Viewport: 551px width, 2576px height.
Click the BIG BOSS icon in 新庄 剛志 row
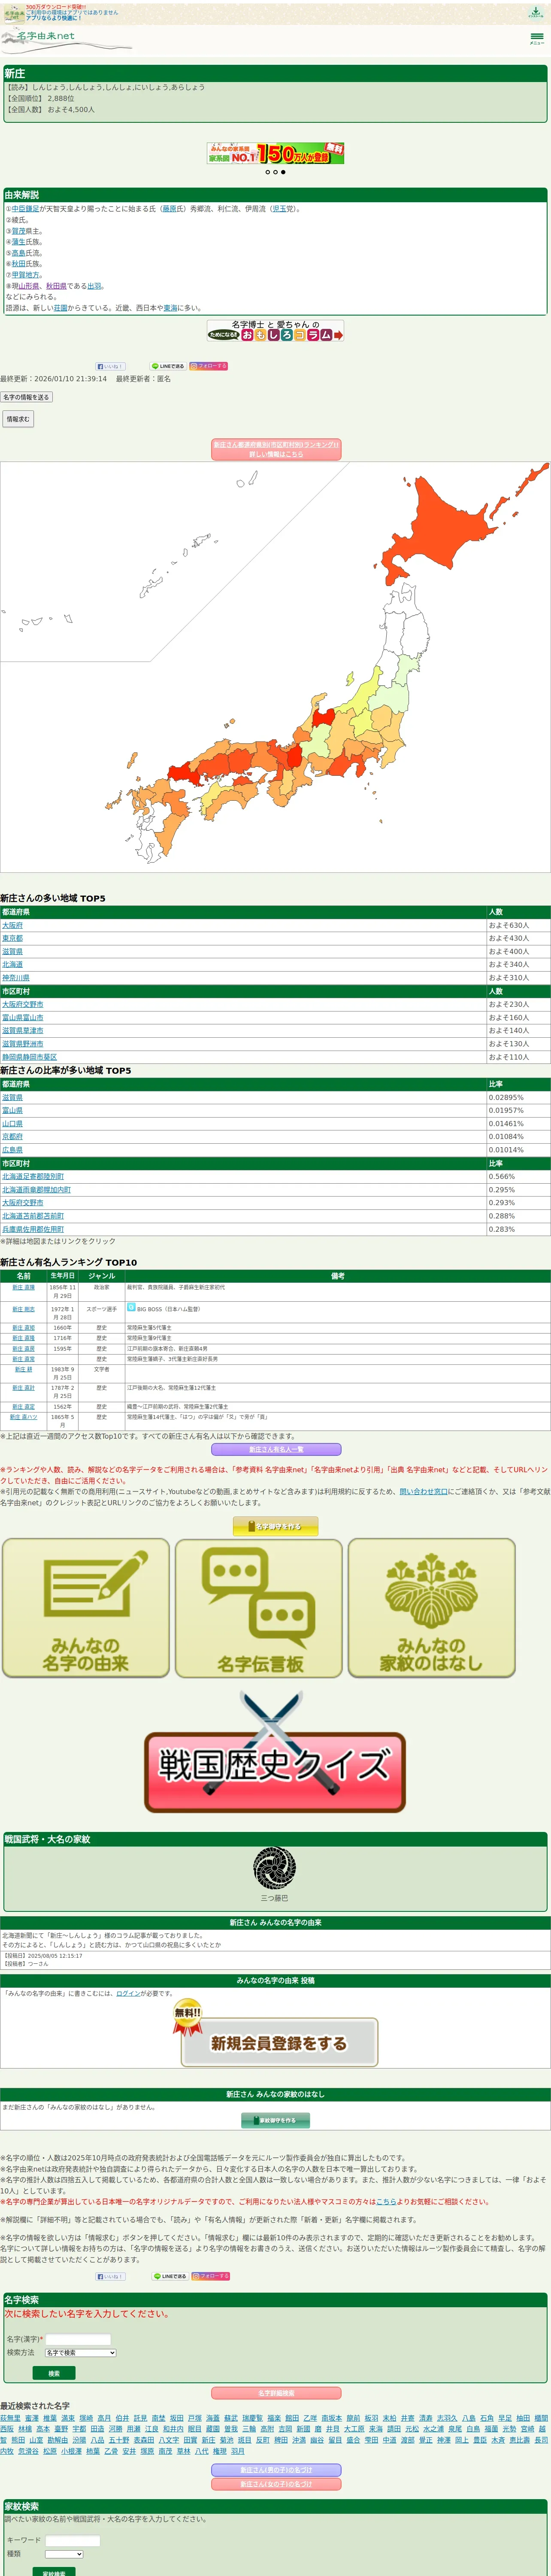[131, 1307]
